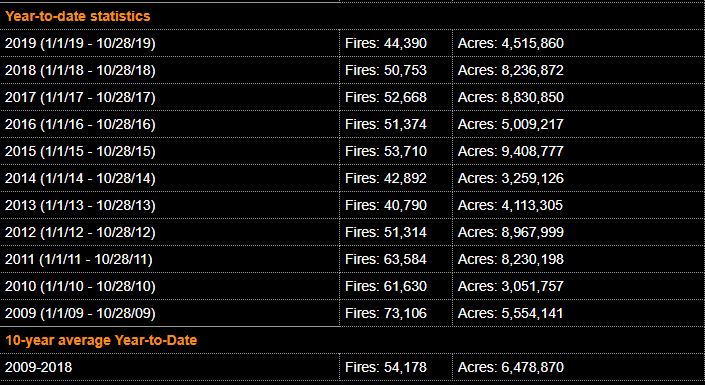Select Fires: 54,178 average cell
The height and width of the screenshot is (385, 705).
pyautogui.click(x=386, y=367)
